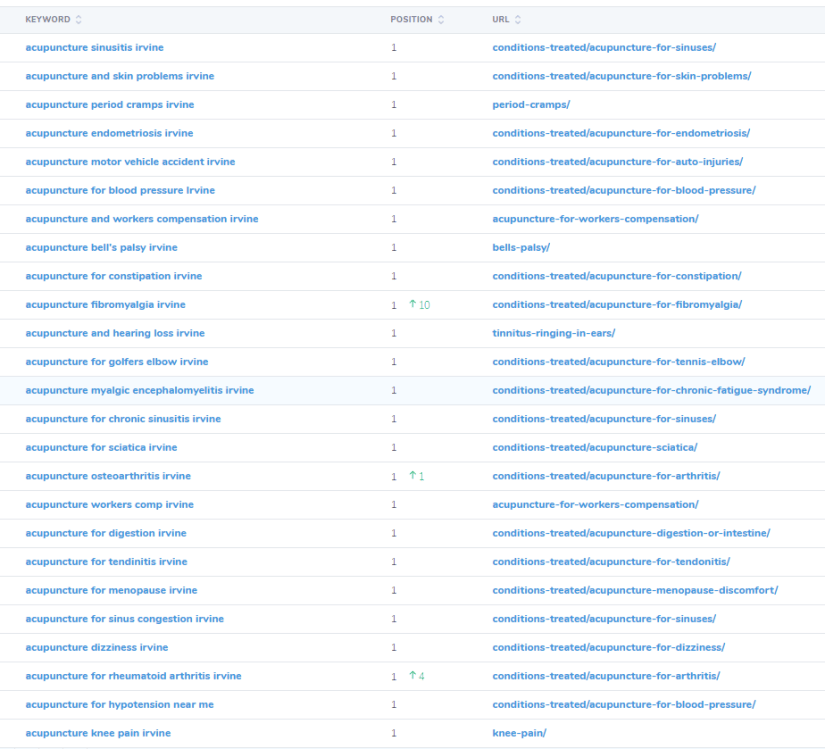This screenshot has height=749, width=825.
Task: Open URL period-cramps/
Action: click(x=531, y=105)
